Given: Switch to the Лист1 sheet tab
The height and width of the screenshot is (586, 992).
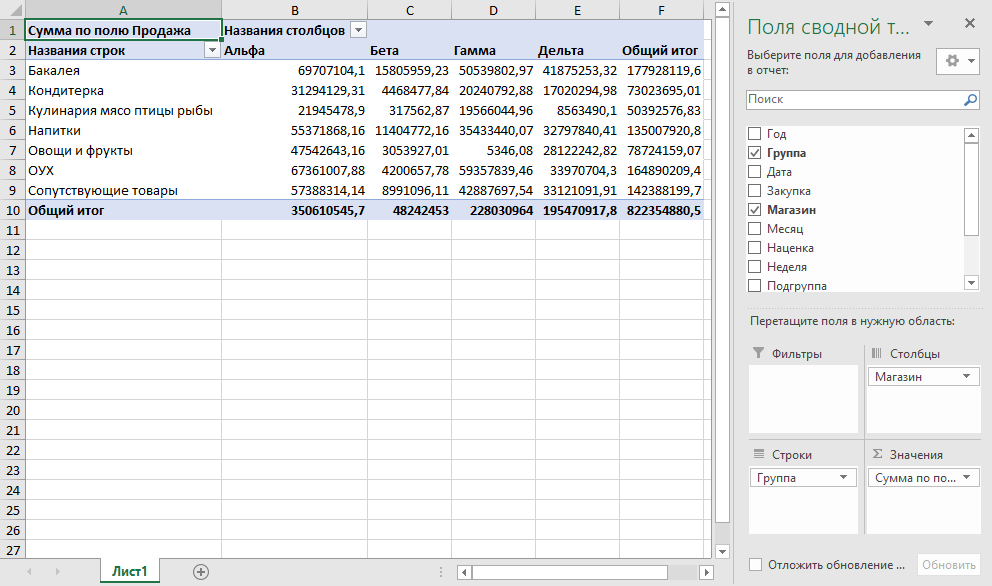Looking at the screenshot, I should pyautogui.click(x=130, y=571).
